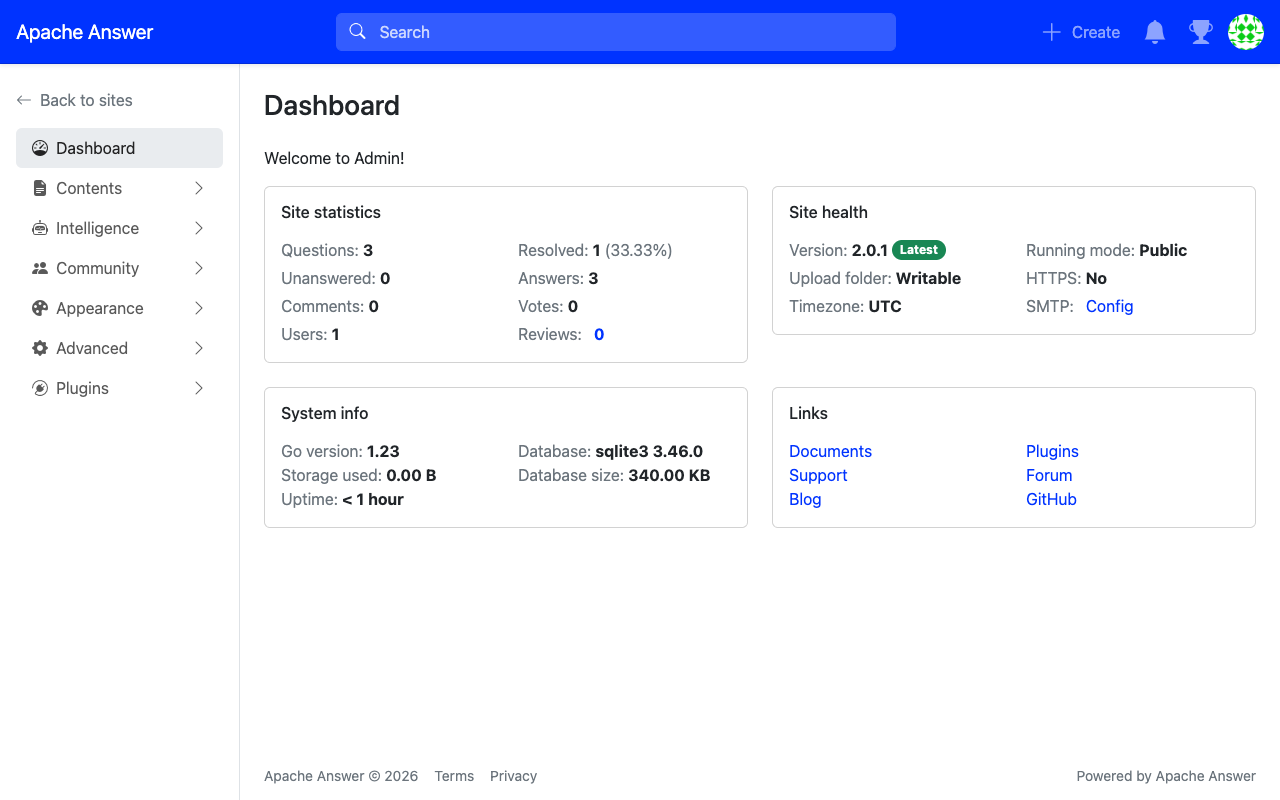Click the 'Resolved: 1 (33.33%)' statistic
Viewport: 1280px width, 800px height.
click(595, 250)
